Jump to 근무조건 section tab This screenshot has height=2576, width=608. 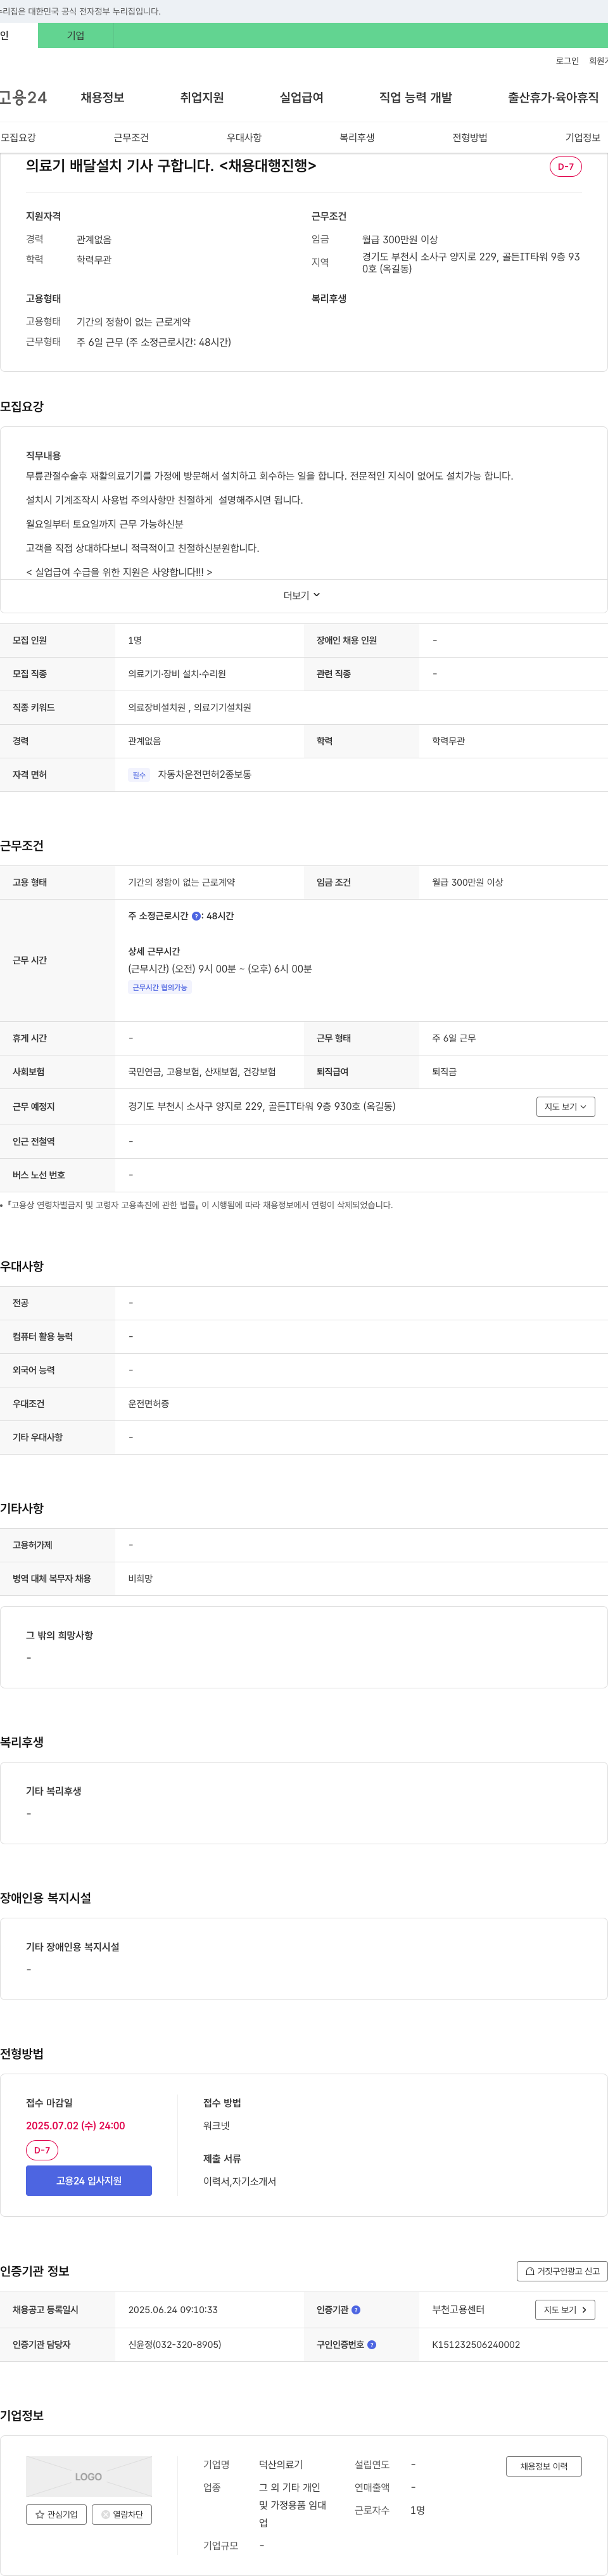coord(131,137)
